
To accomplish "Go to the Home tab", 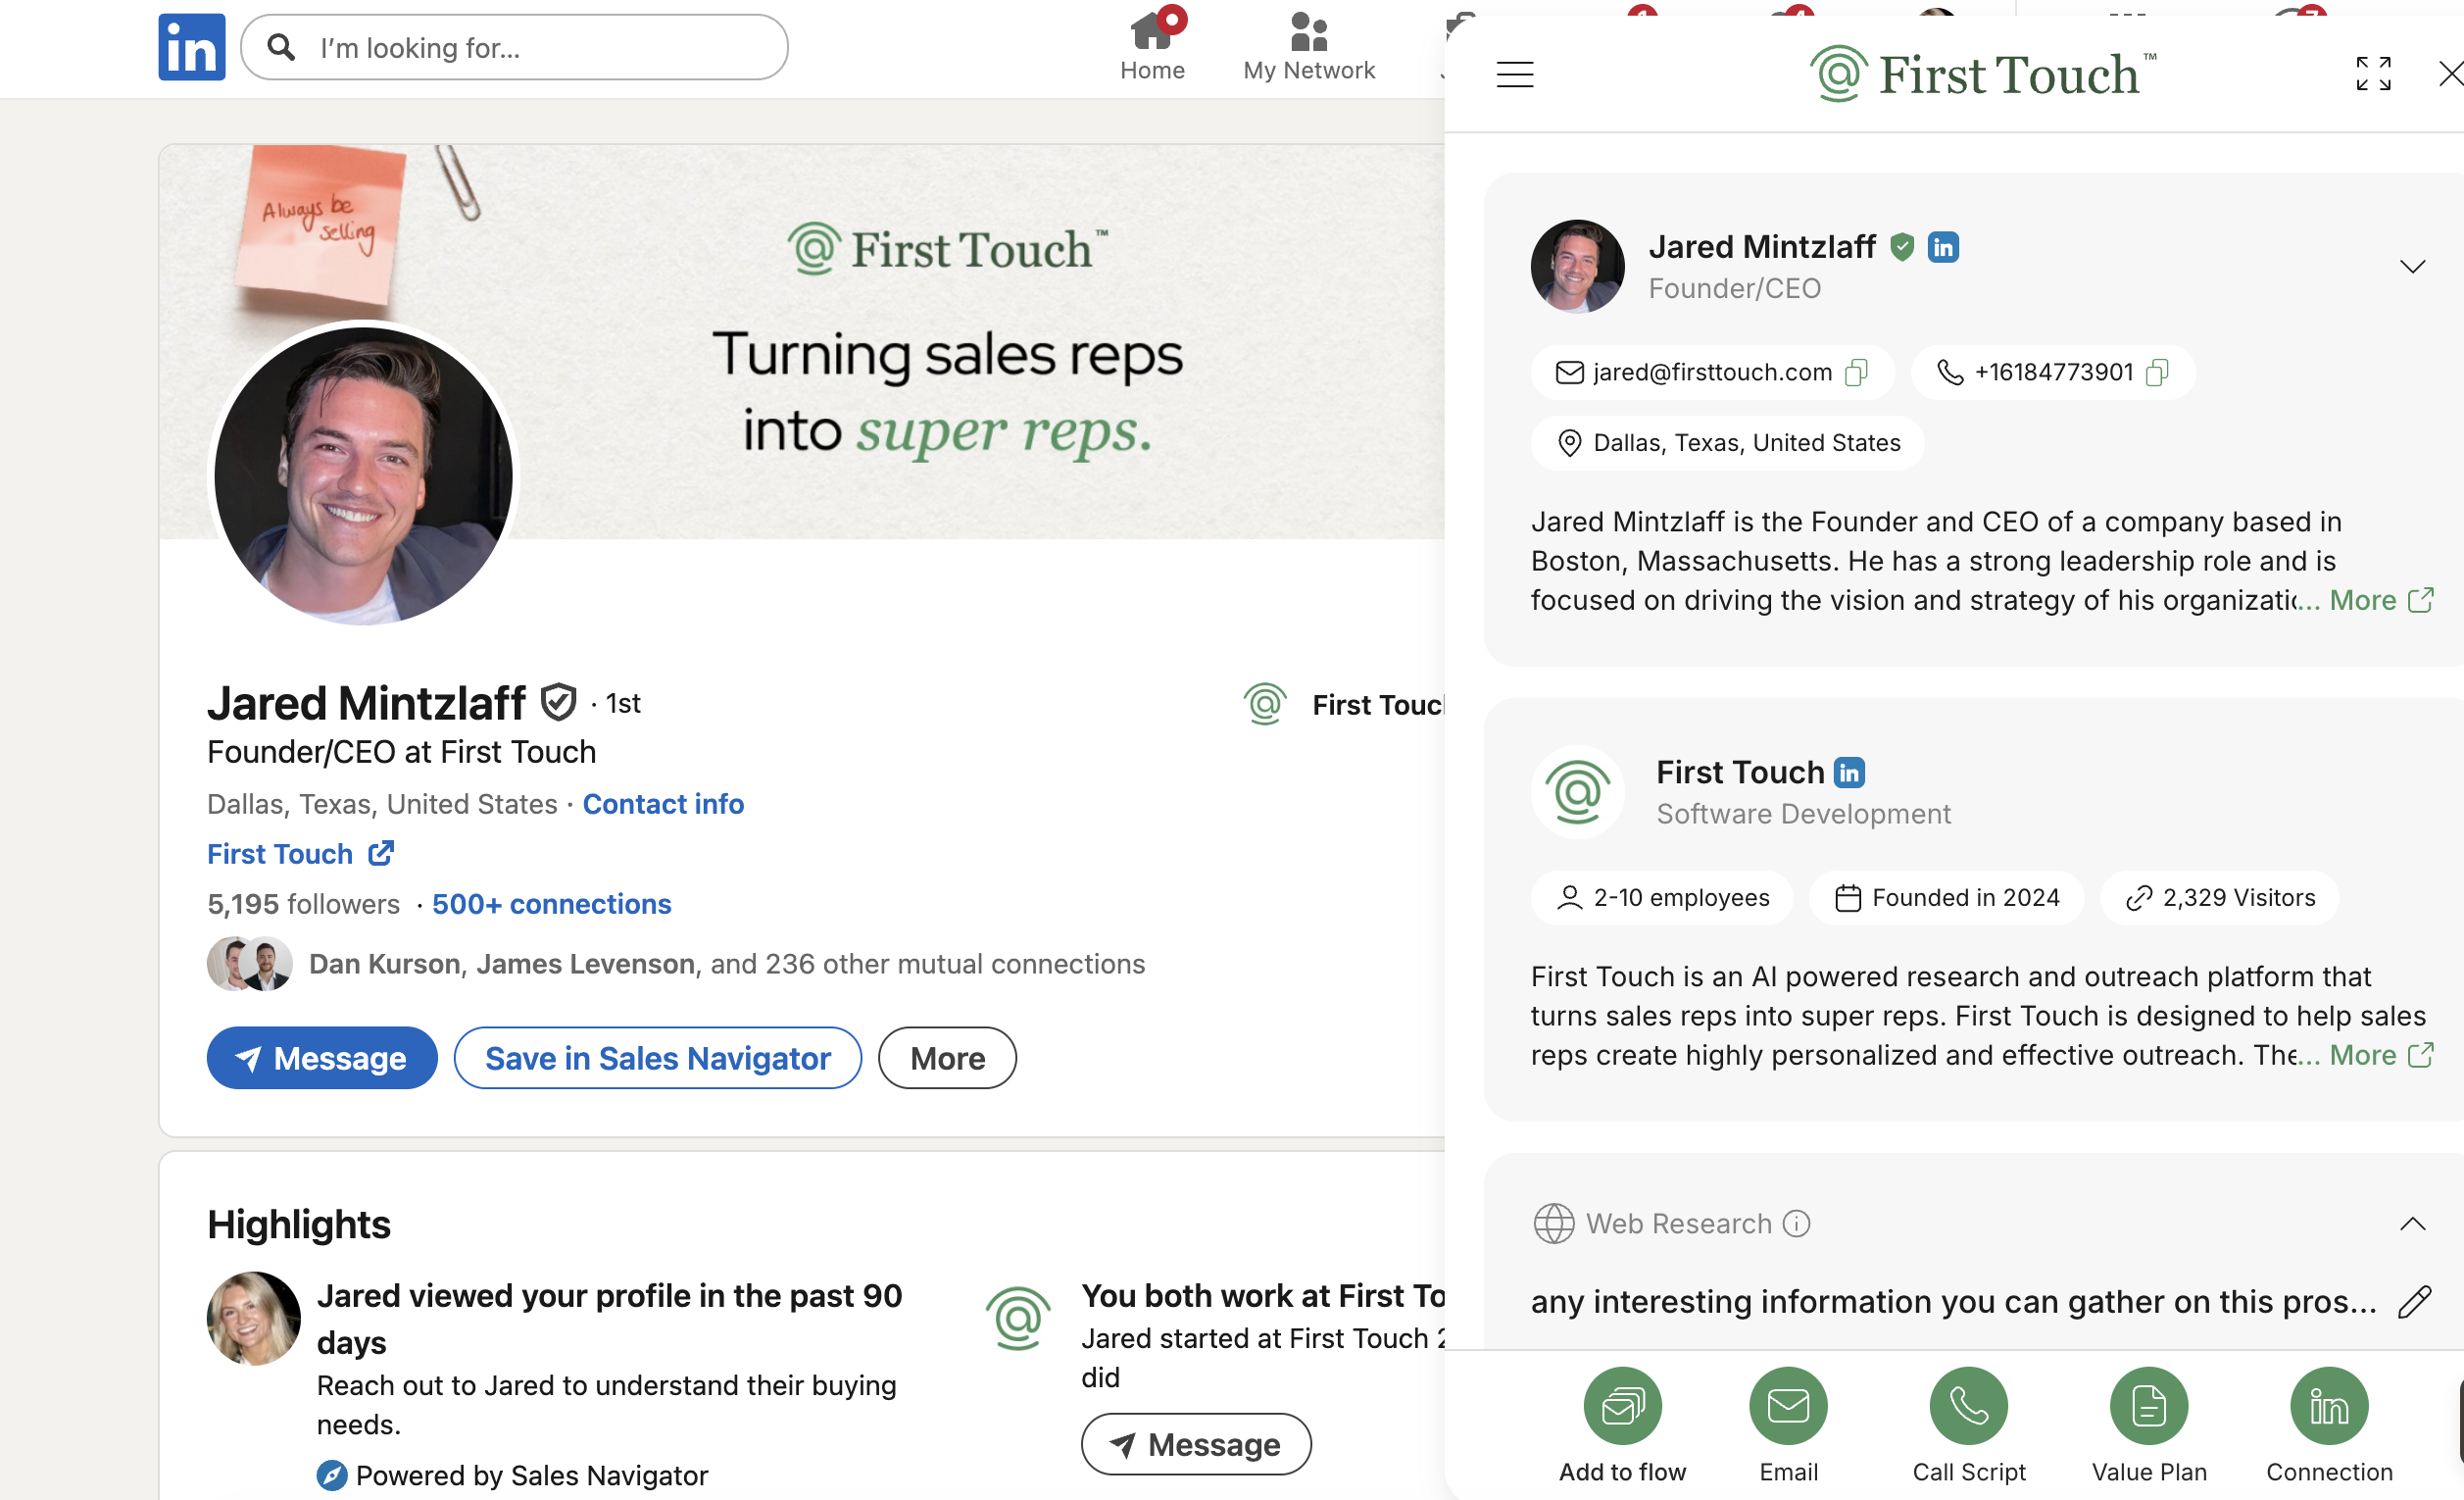I will 1151,47.
